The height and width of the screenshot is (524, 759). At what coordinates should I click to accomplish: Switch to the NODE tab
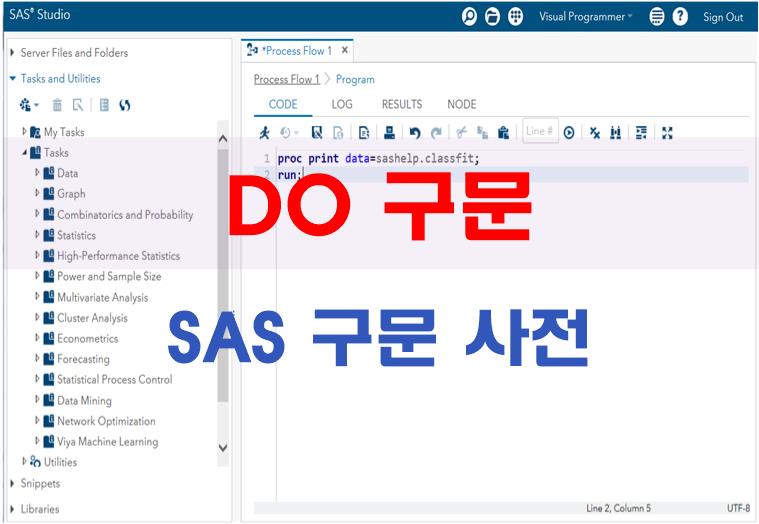tap(461, 104)
